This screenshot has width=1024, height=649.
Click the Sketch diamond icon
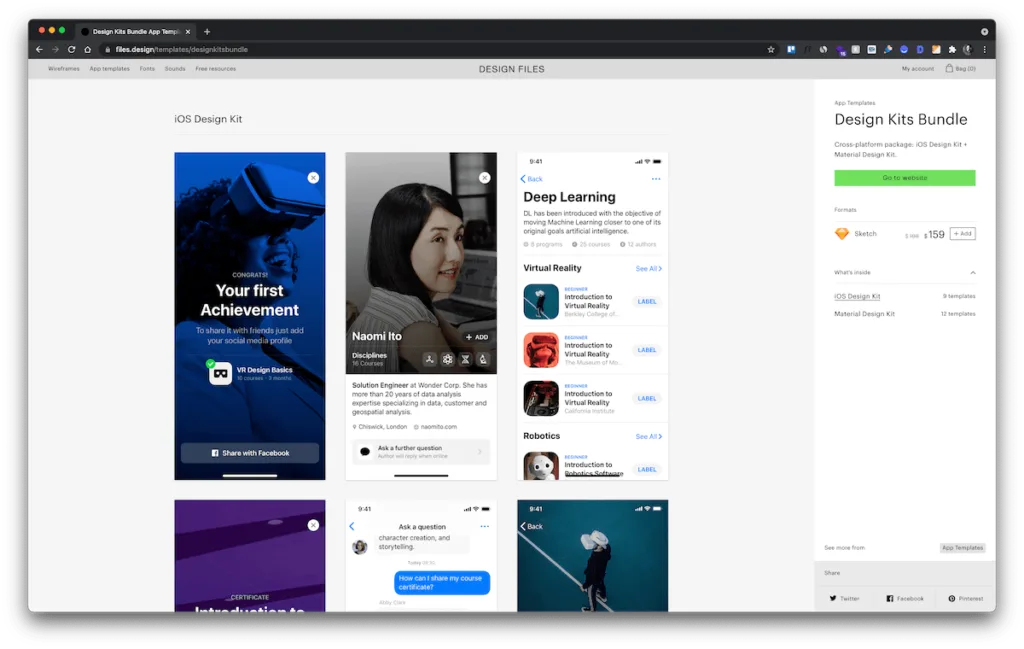point(842,234)
